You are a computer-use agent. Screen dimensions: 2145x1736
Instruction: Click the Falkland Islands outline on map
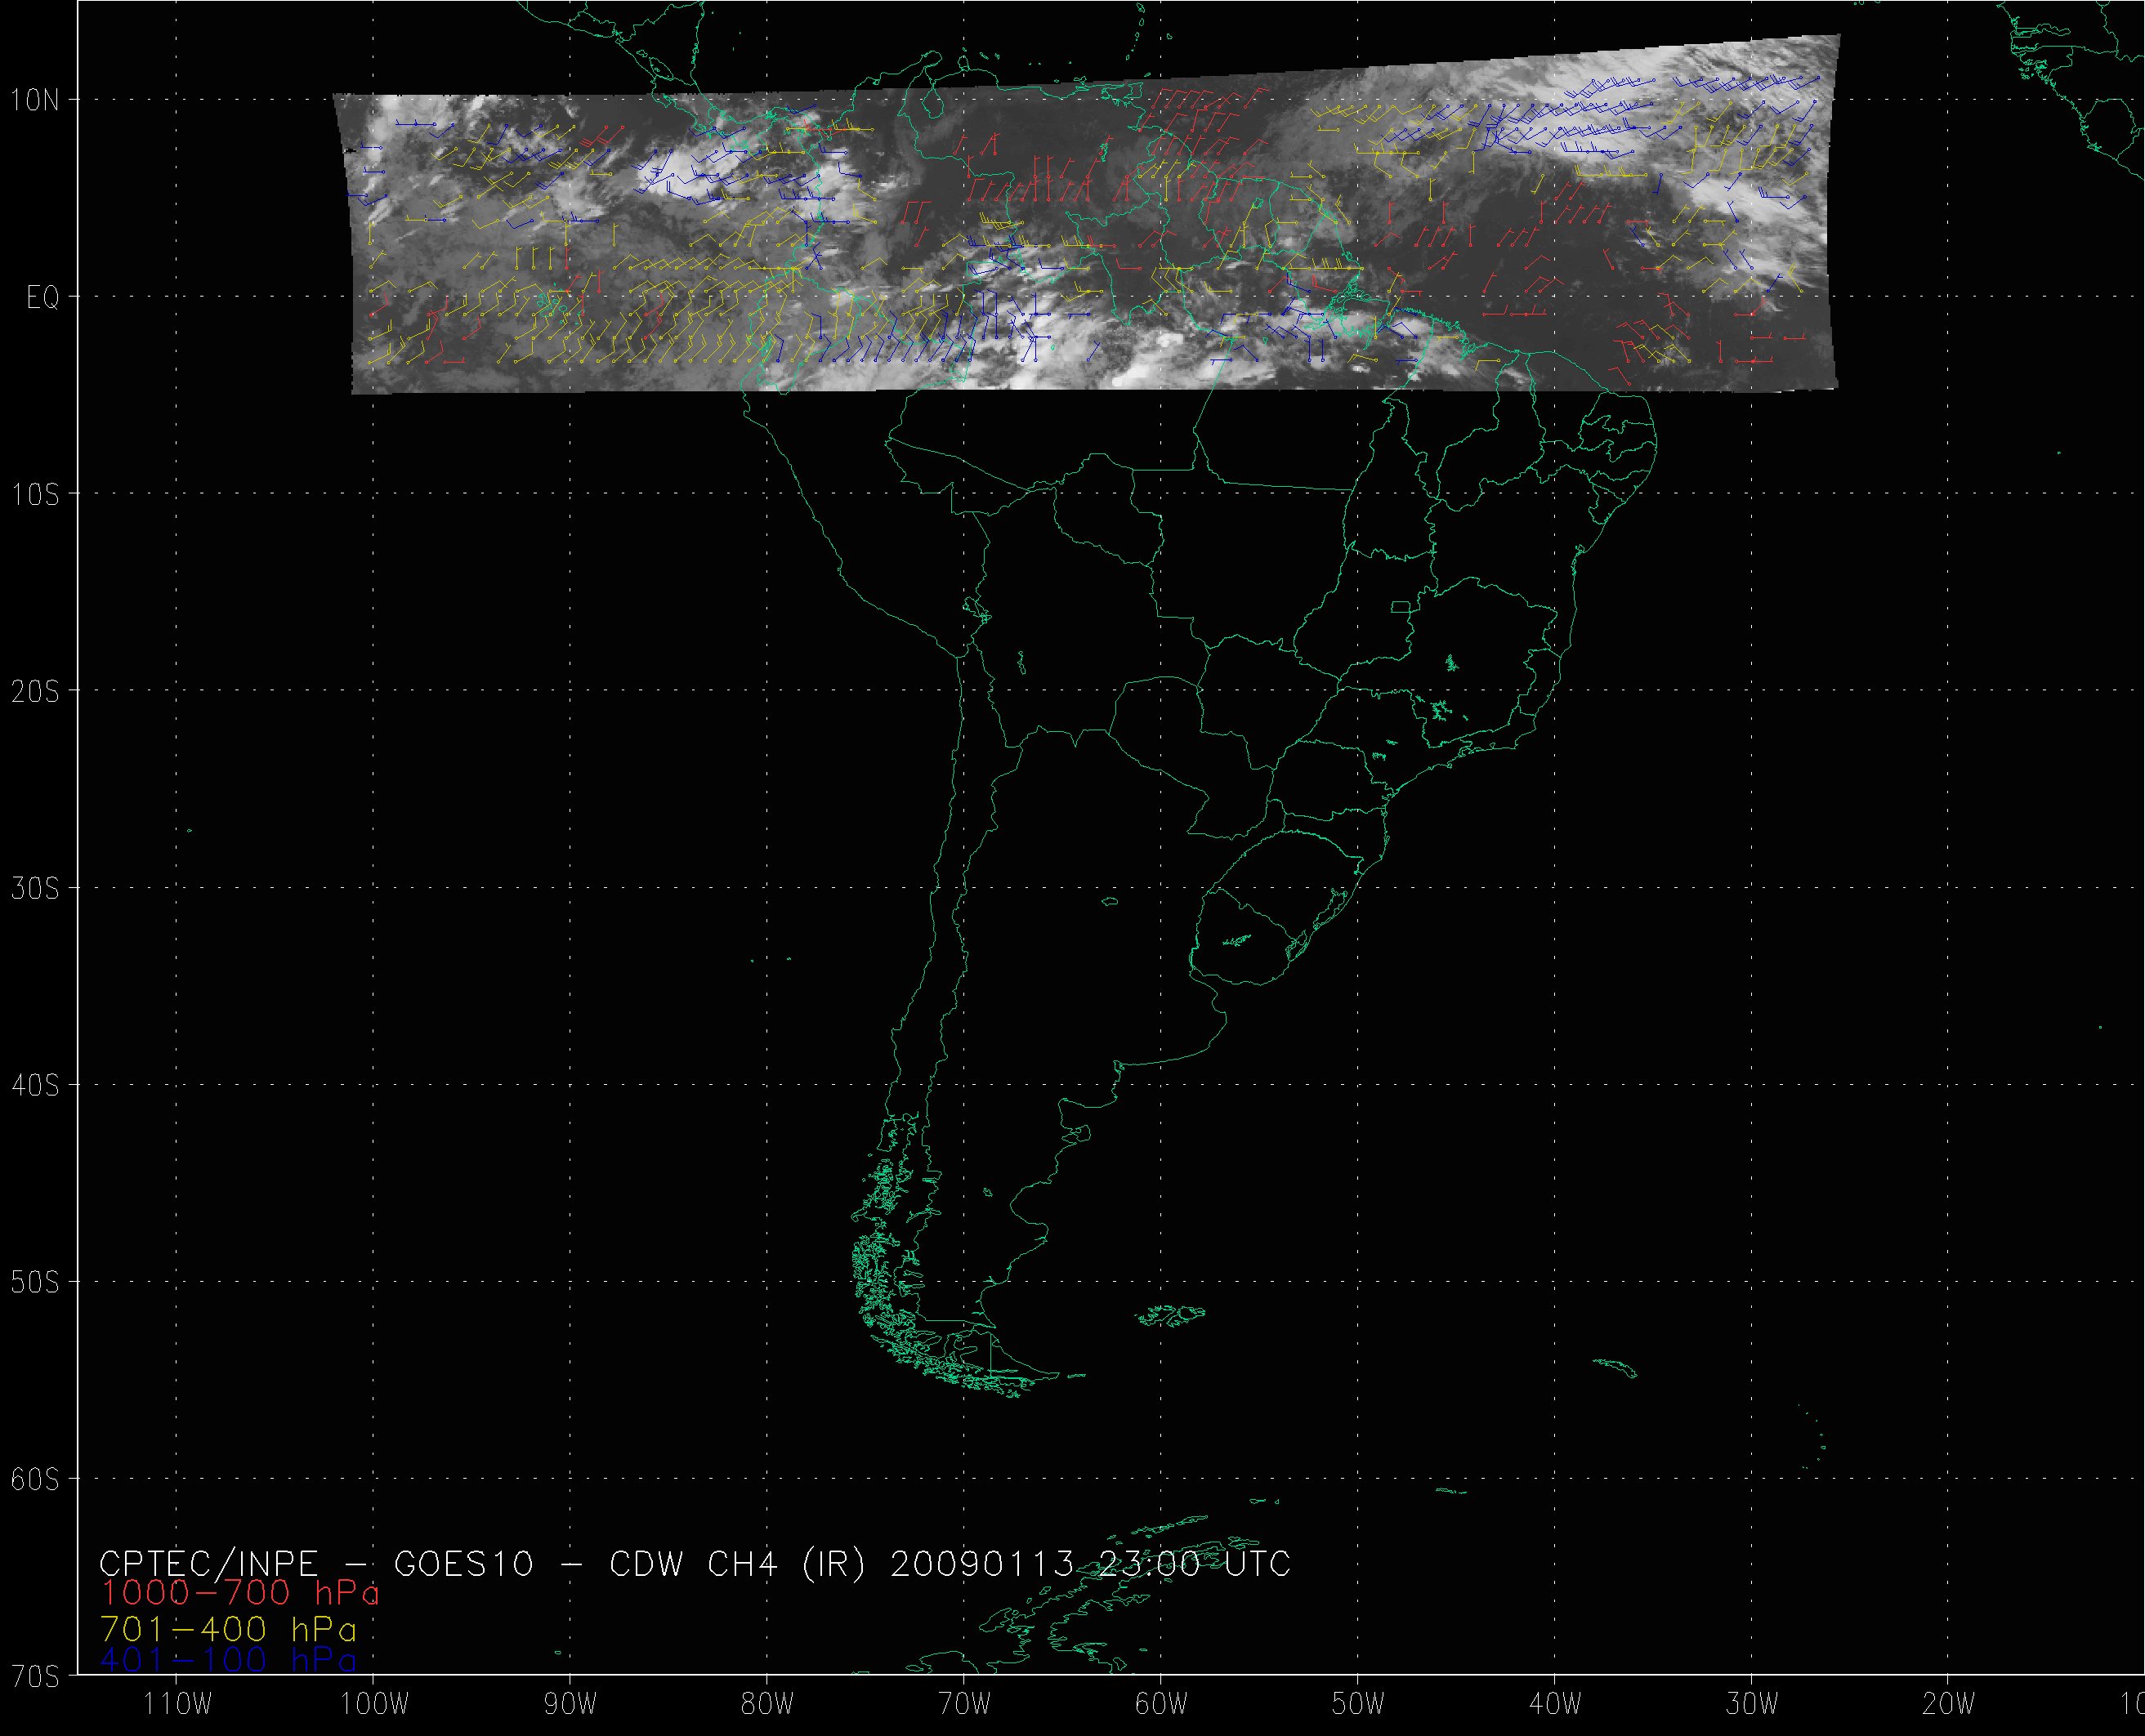coord(1172,1316)
